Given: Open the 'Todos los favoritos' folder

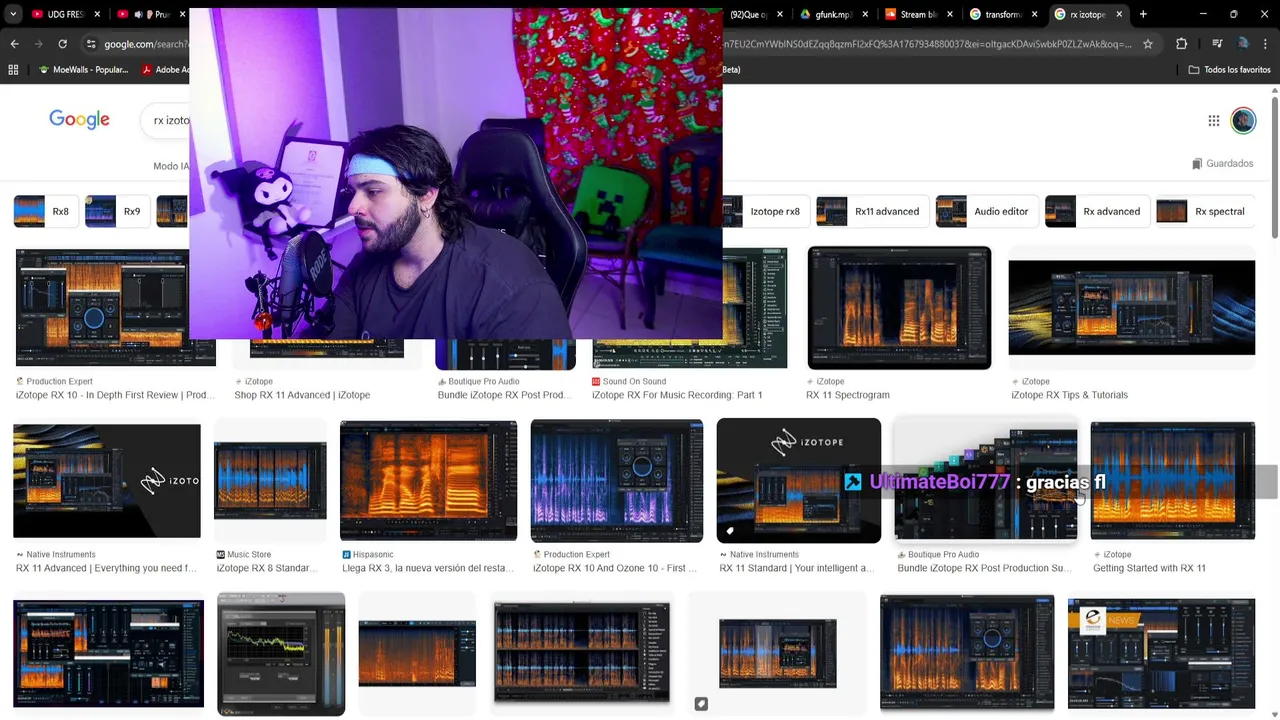Looking at the screenshot, I should (x=1230, y=70).
